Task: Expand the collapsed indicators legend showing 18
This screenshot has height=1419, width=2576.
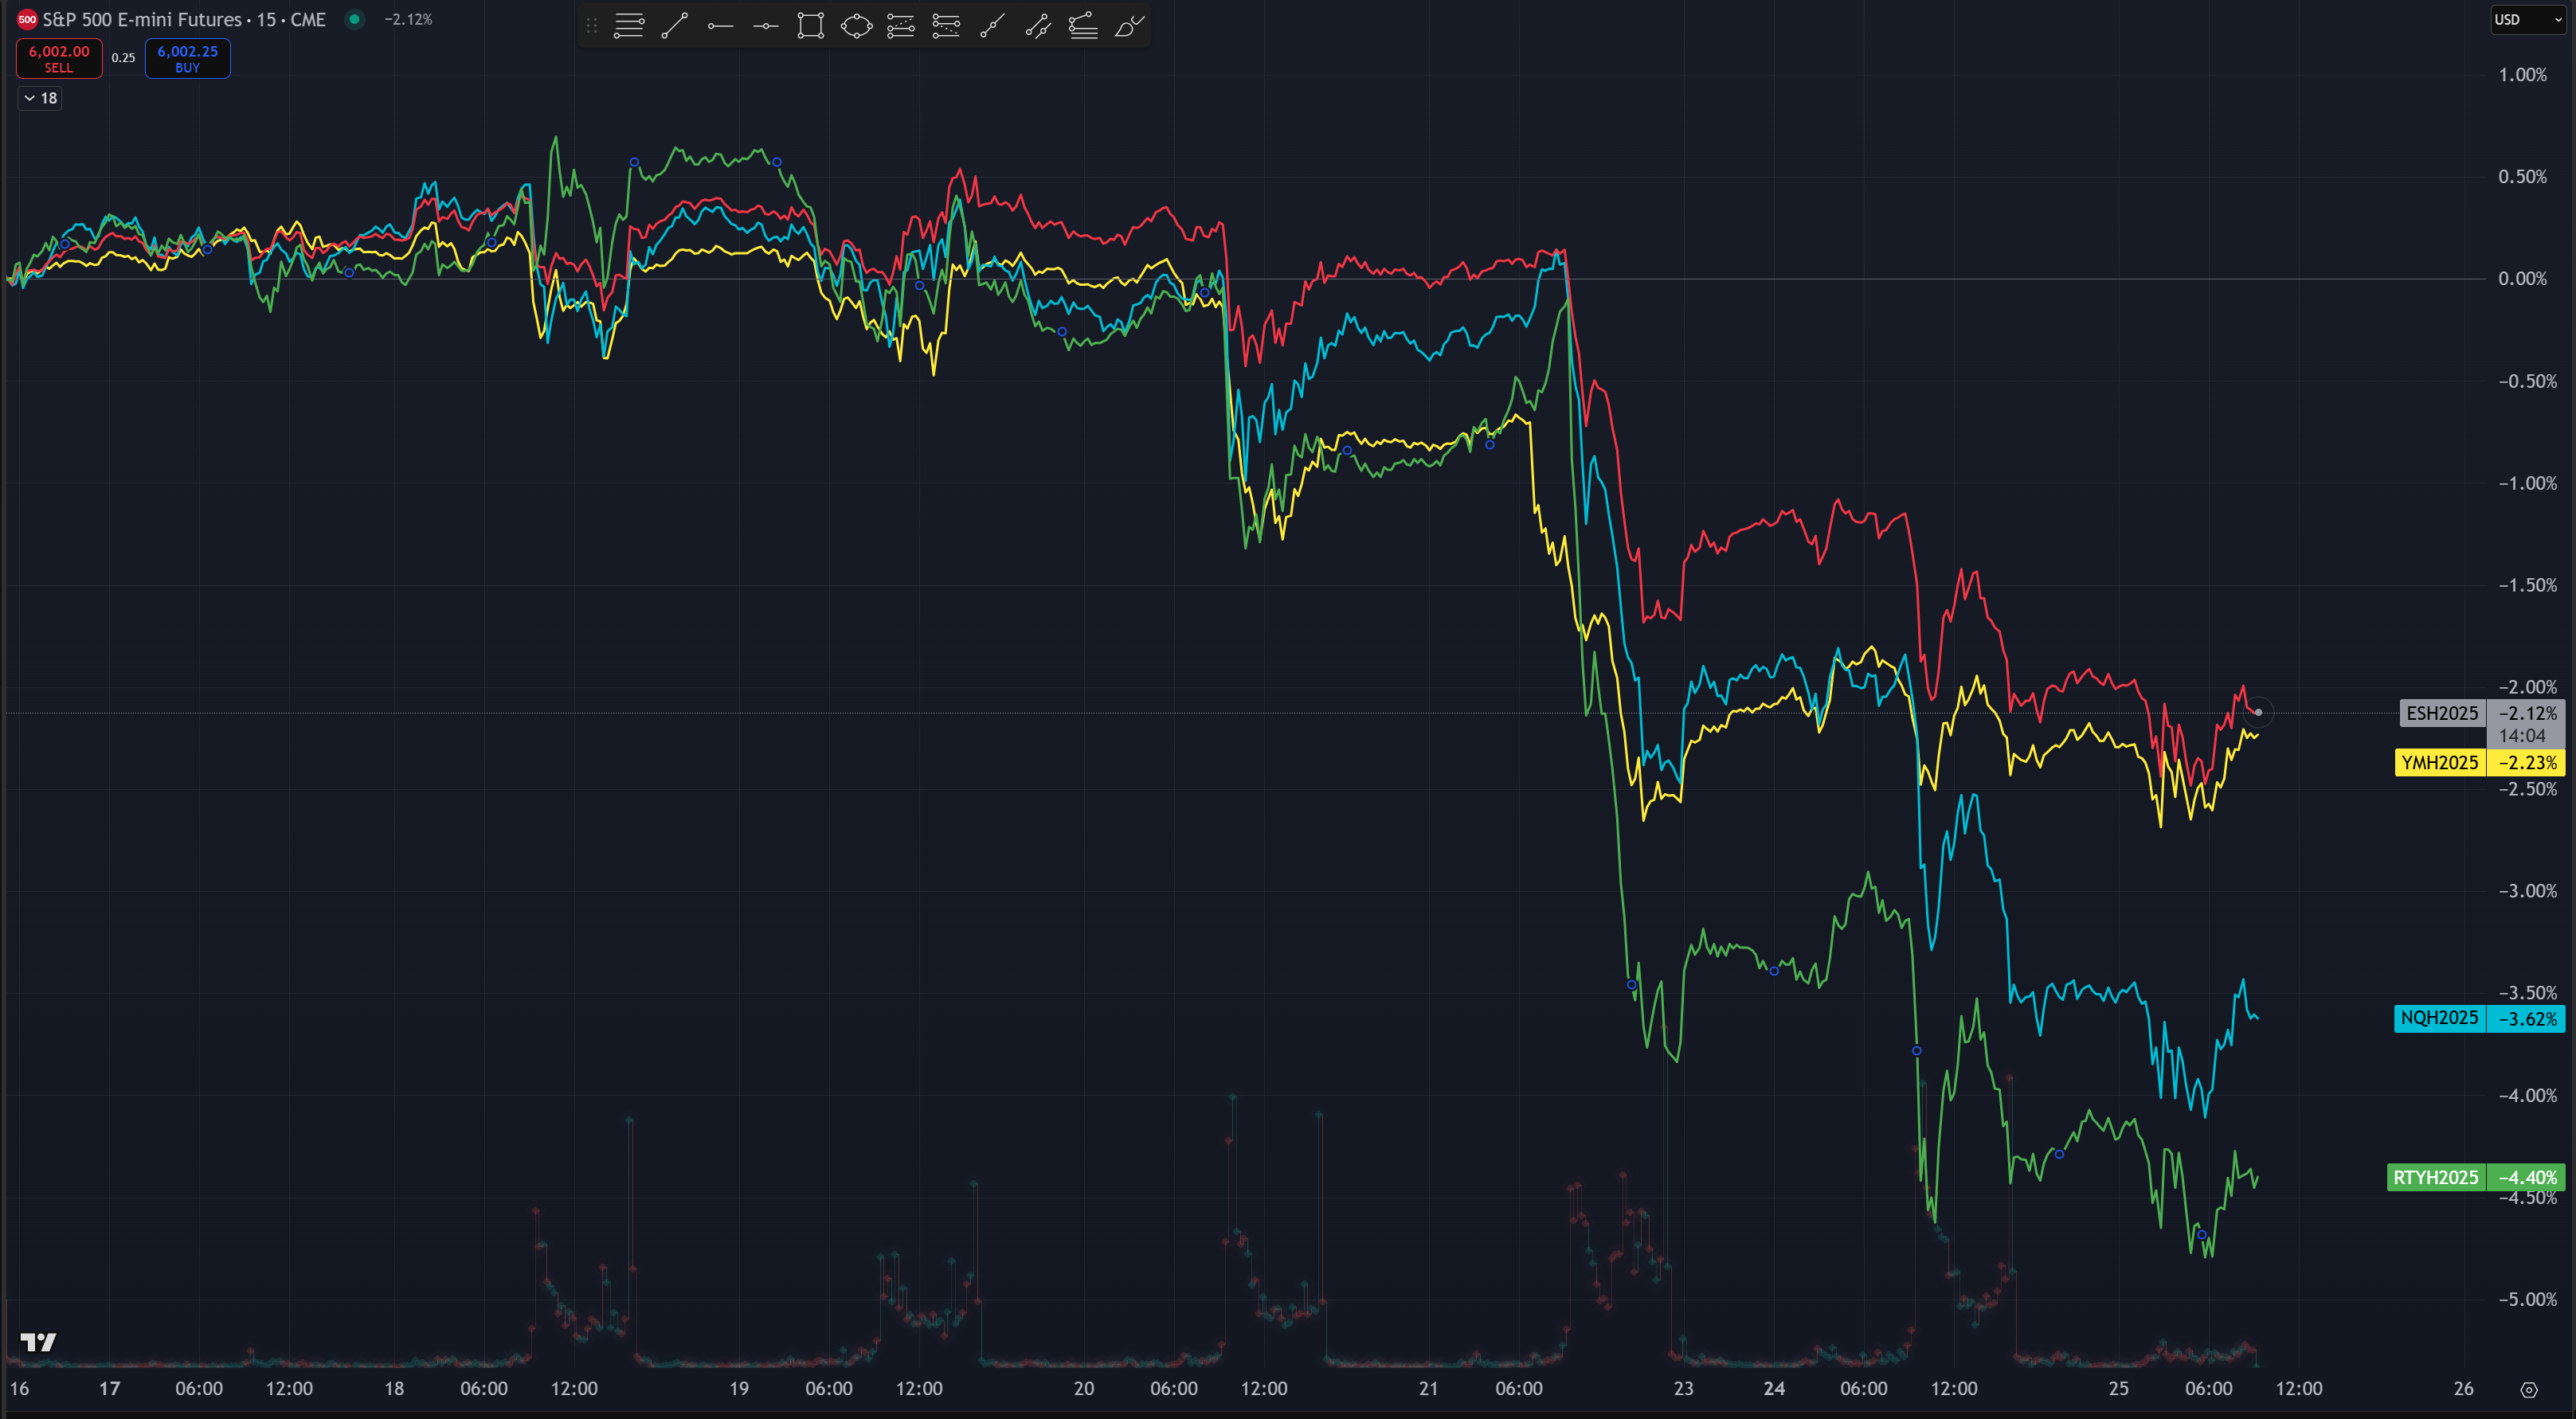Action: tap(40, 98)
